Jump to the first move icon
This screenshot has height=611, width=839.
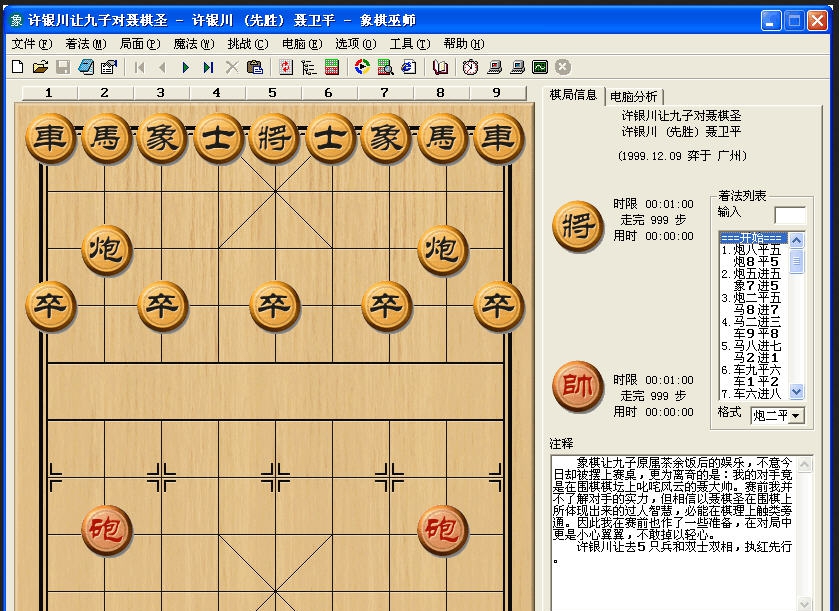click(x=141, y=67)
